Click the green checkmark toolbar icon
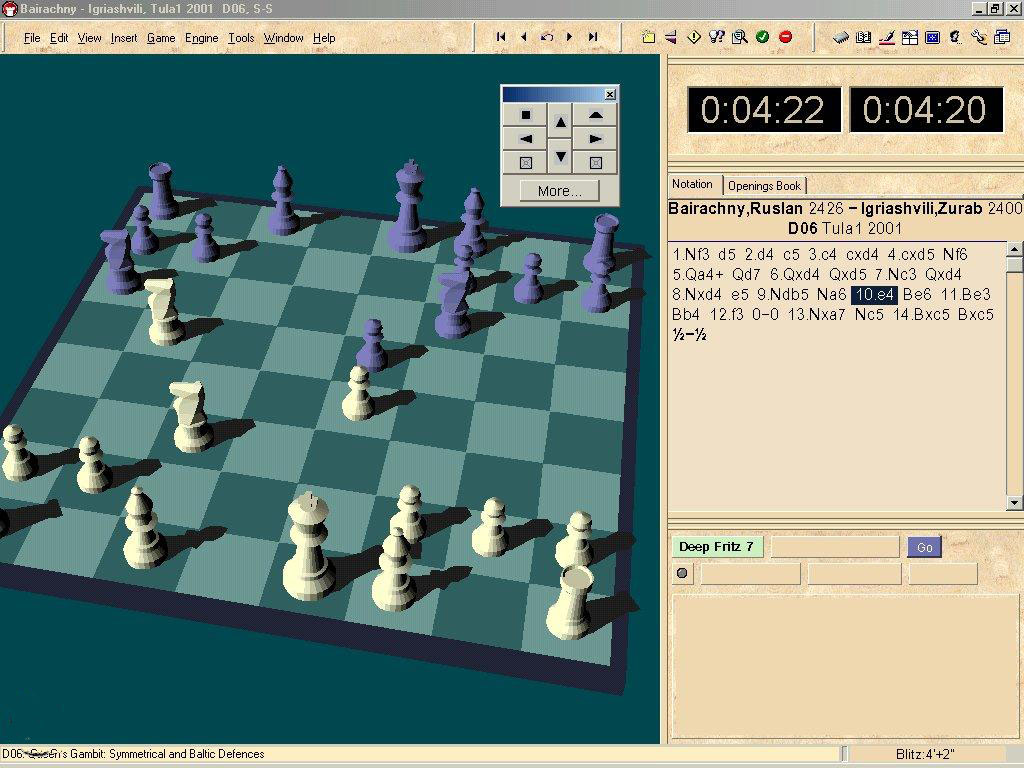Screen dimensions: 1024x768 pos(762,37)
